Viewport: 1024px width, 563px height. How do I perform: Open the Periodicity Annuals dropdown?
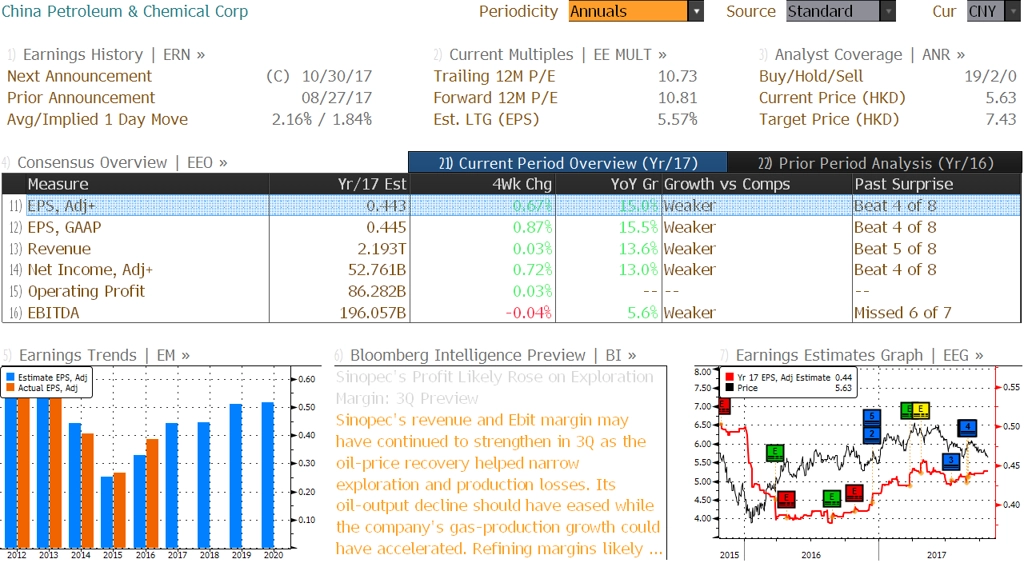pyautogui.click(x=635, y=11)
